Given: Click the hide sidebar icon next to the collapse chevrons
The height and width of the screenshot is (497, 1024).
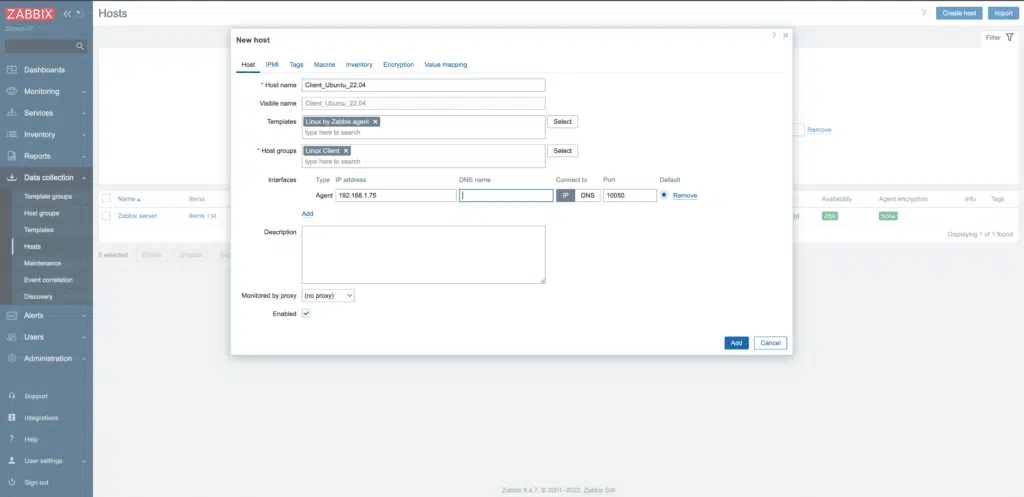Looking at the screenshot, I should pos(80,14).
